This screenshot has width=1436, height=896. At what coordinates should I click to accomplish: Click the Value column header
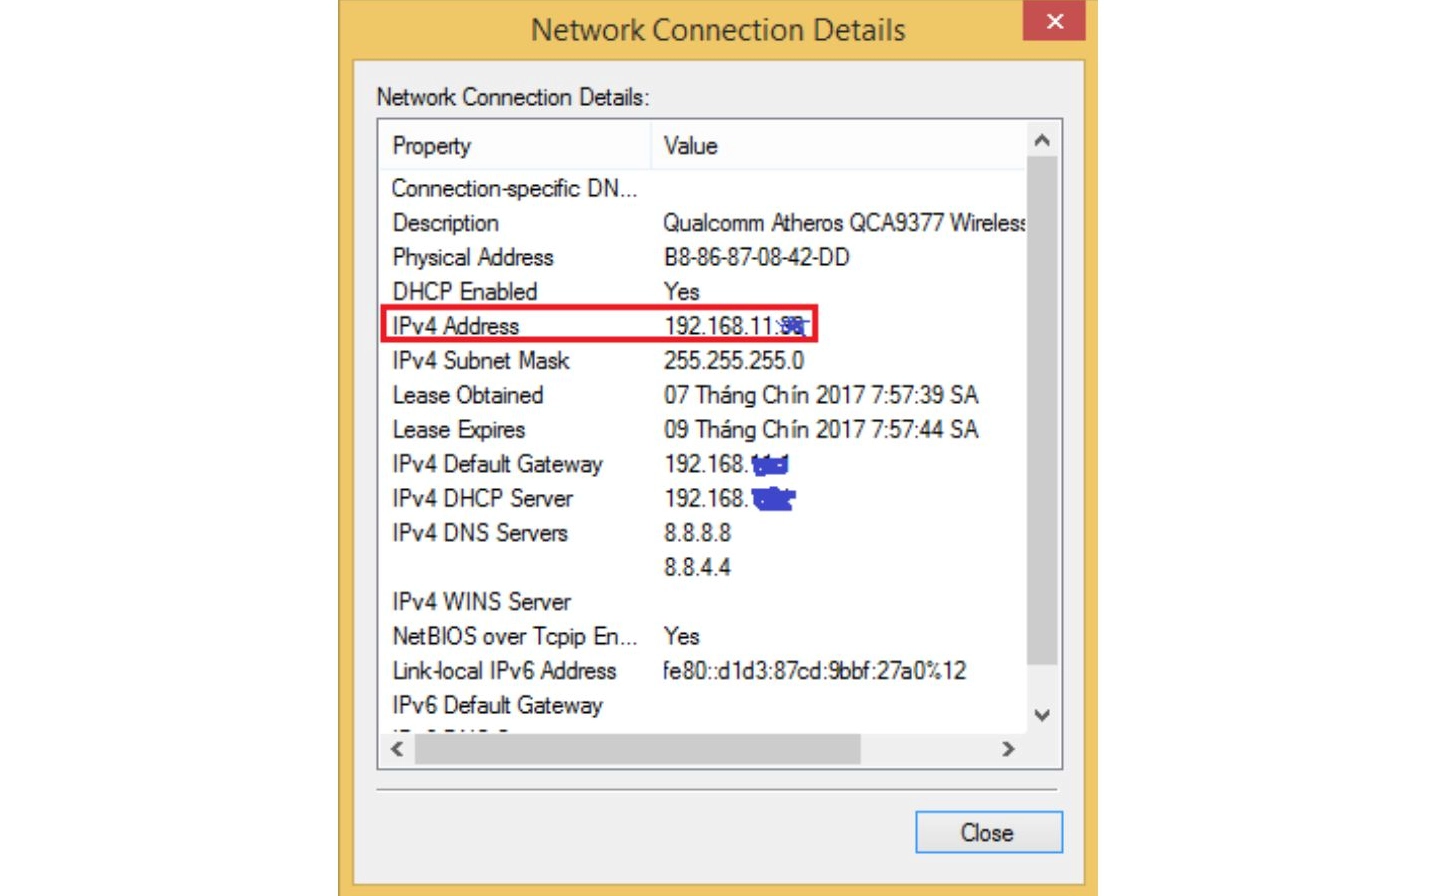690,146
